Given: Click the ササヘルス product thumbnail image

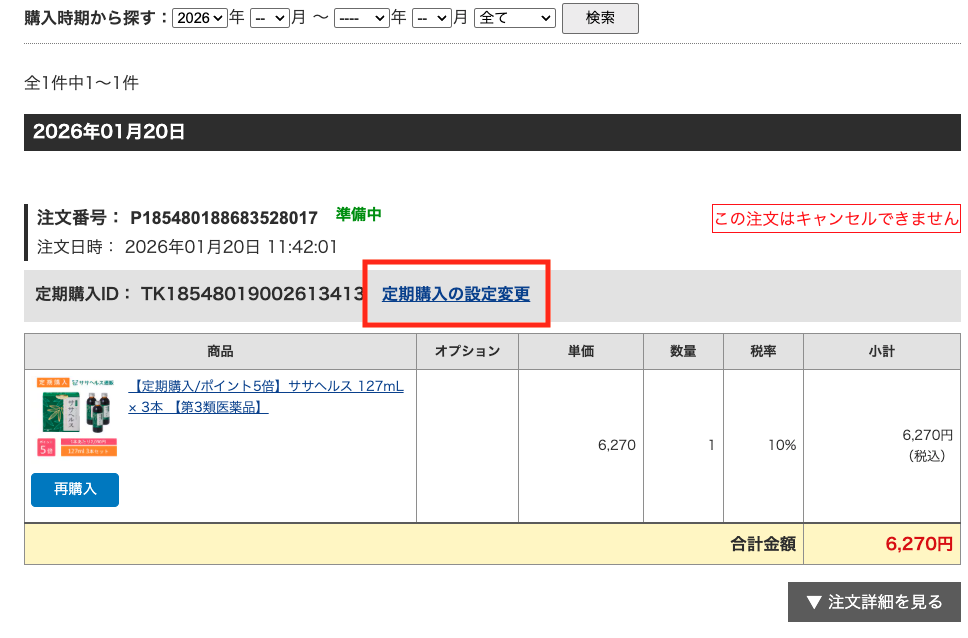Looking at the screenshot, I should (77, 418).
